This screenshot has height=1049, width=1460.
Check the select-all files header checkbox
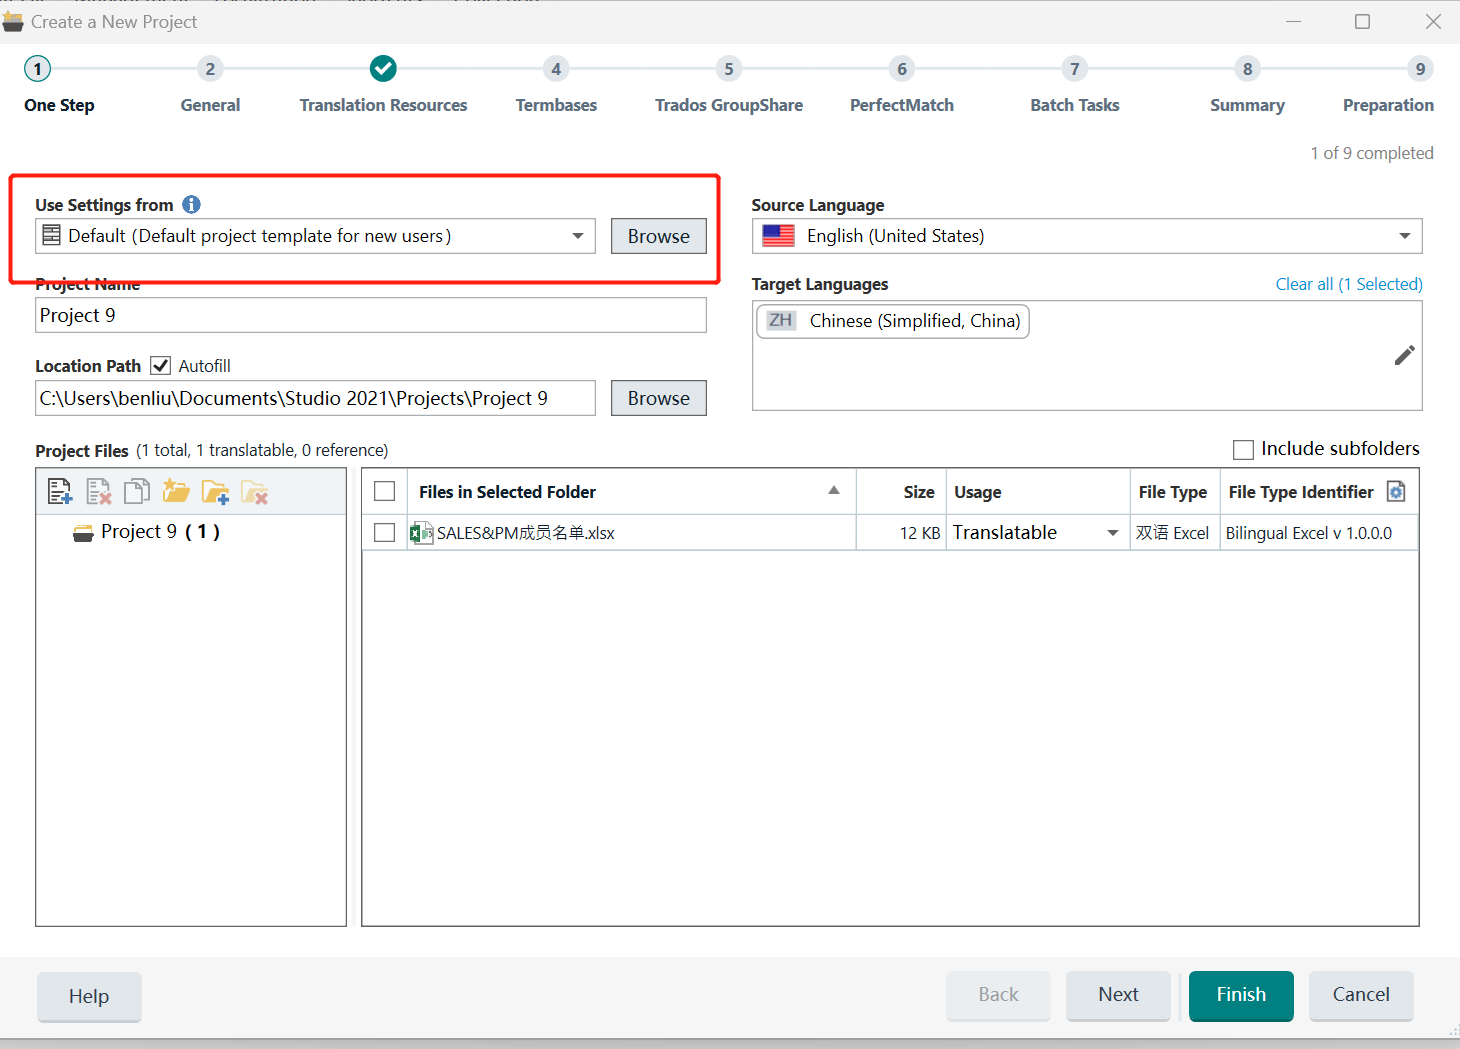click(x=384, y=491)
